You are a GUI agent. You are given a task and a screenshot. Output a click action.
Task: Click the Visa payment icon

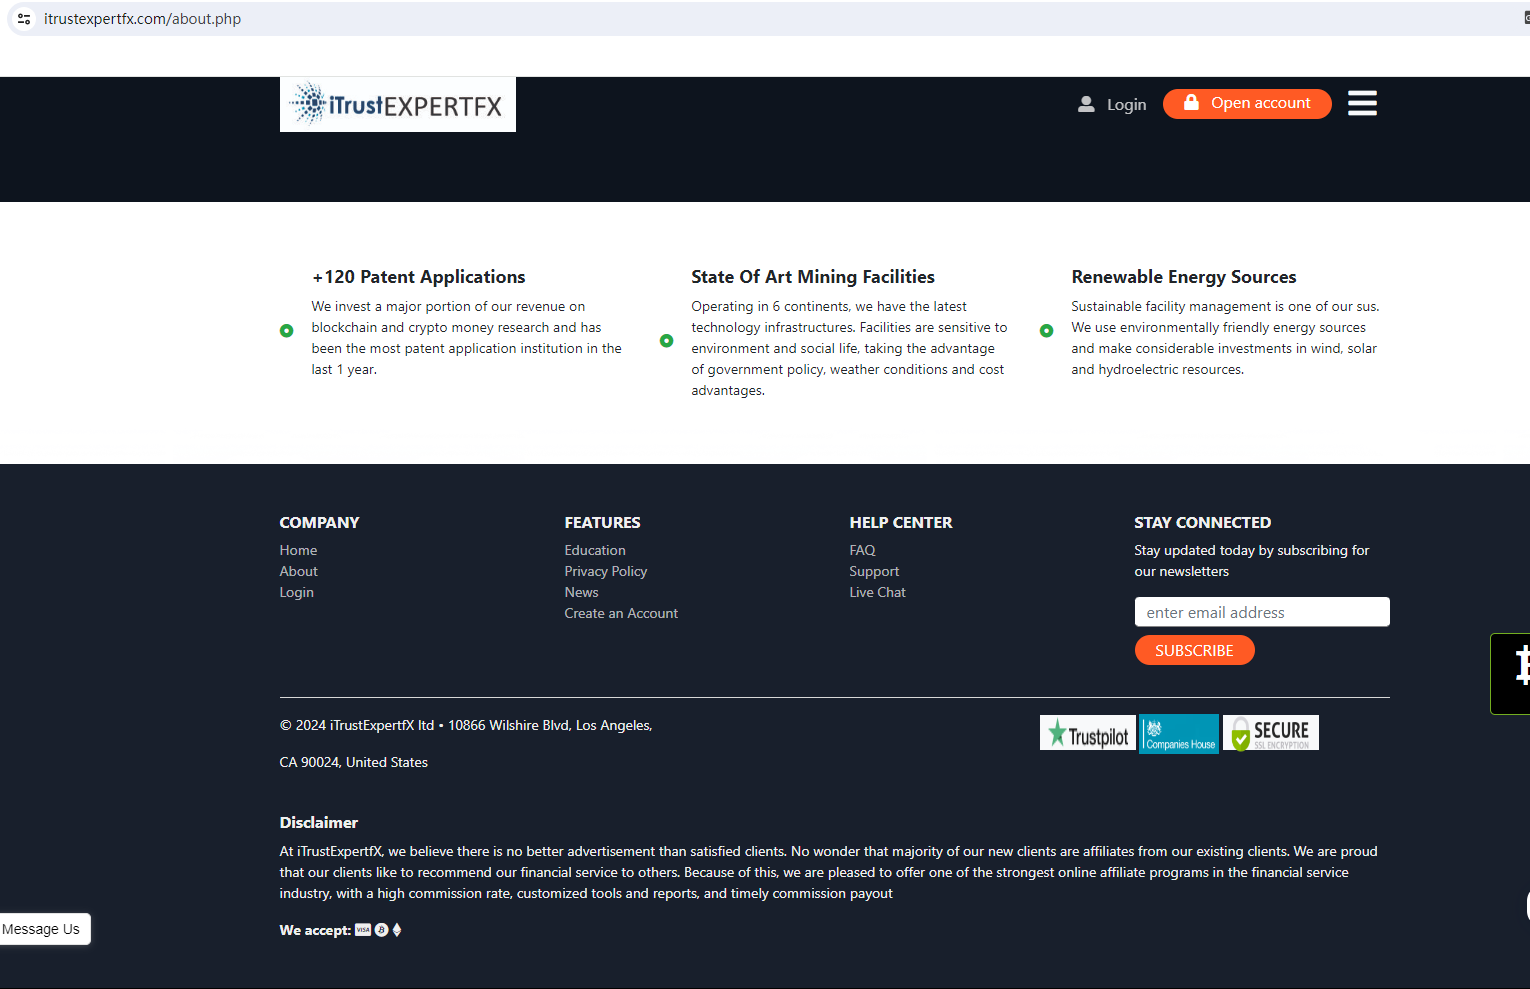[x=363, y=930]
